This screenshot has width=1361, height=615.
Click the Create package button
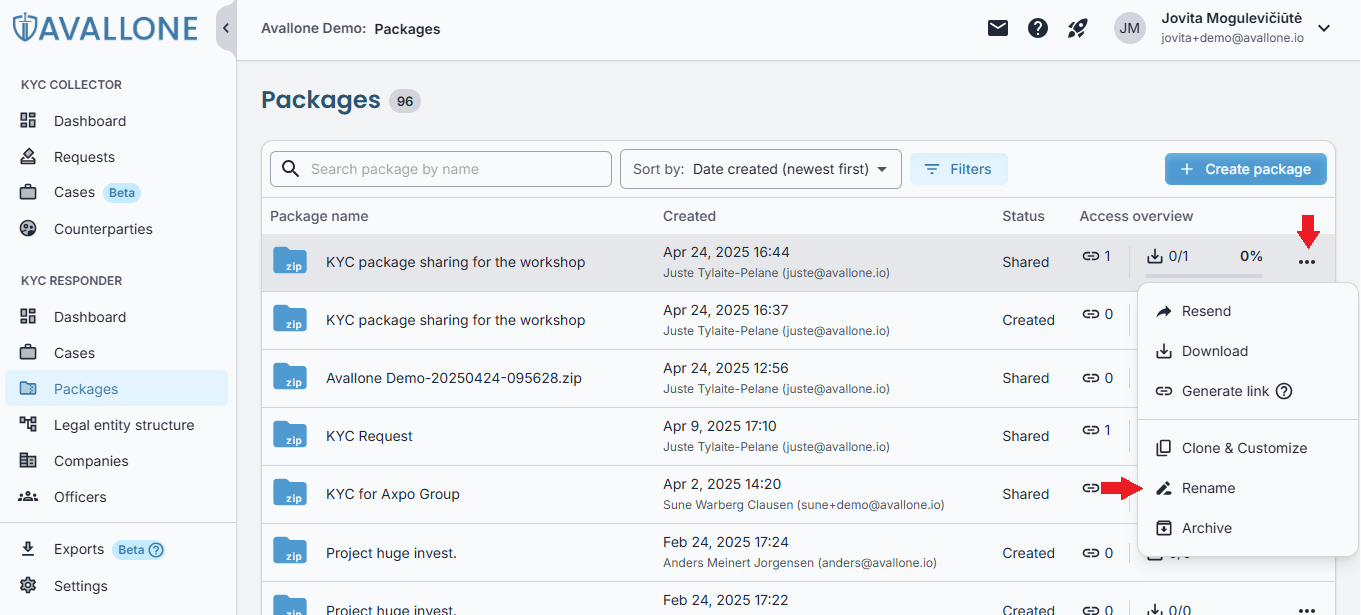click(1246, 169)
